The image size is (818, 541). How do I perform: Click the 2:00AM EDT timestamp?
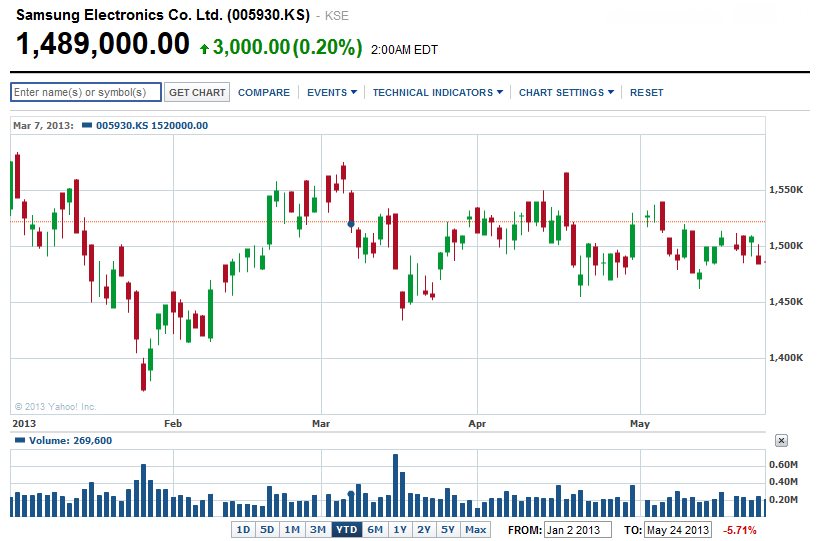pos(404,50)
